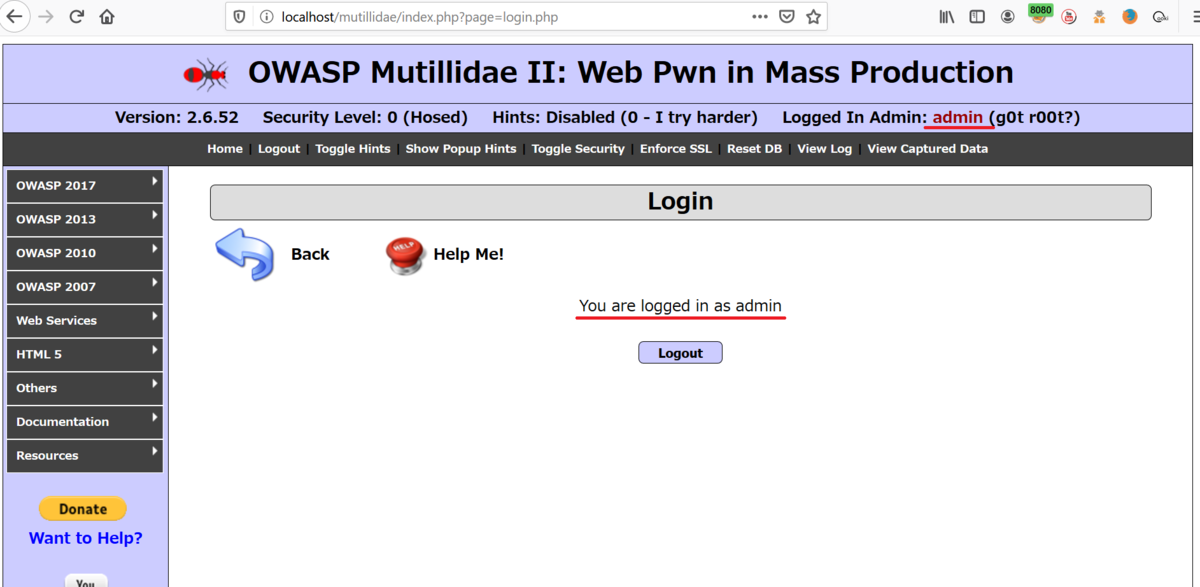Viewport: 1200px width, 587px height.
Task: Reload the page with the refresh icon
Action: click(76, 17)
